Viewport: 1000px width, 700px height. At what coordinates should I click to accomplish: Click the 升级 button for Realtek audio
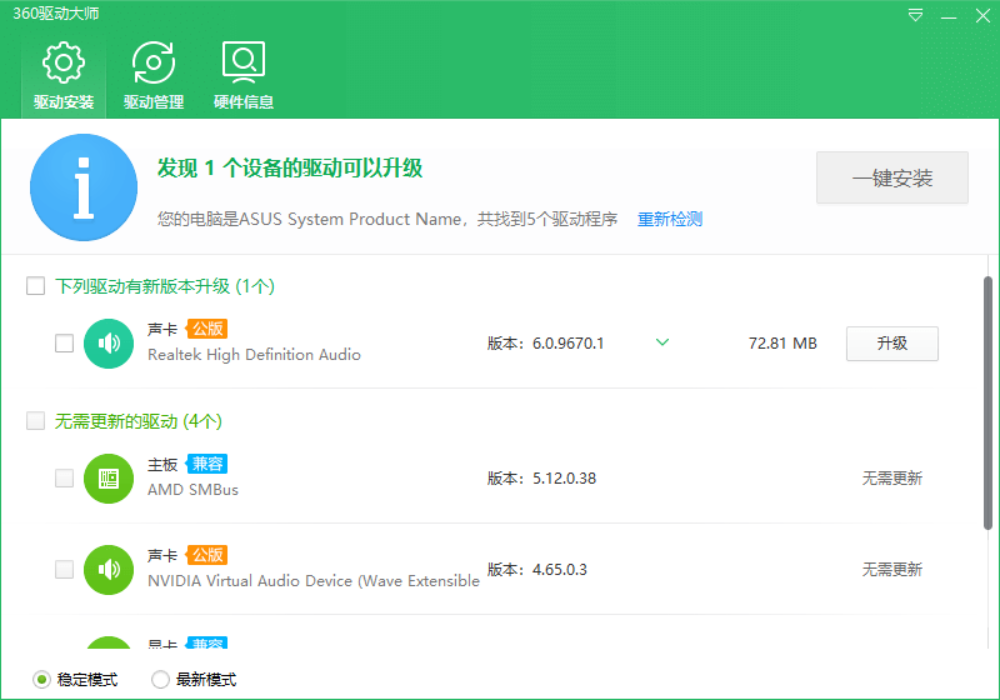[892, 344]
